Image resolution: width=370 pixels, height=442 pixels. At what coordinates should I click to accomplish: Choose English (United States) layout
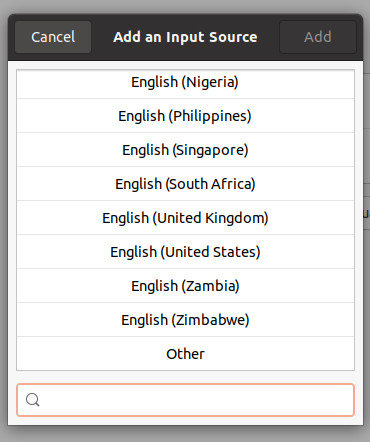(185, 252)
